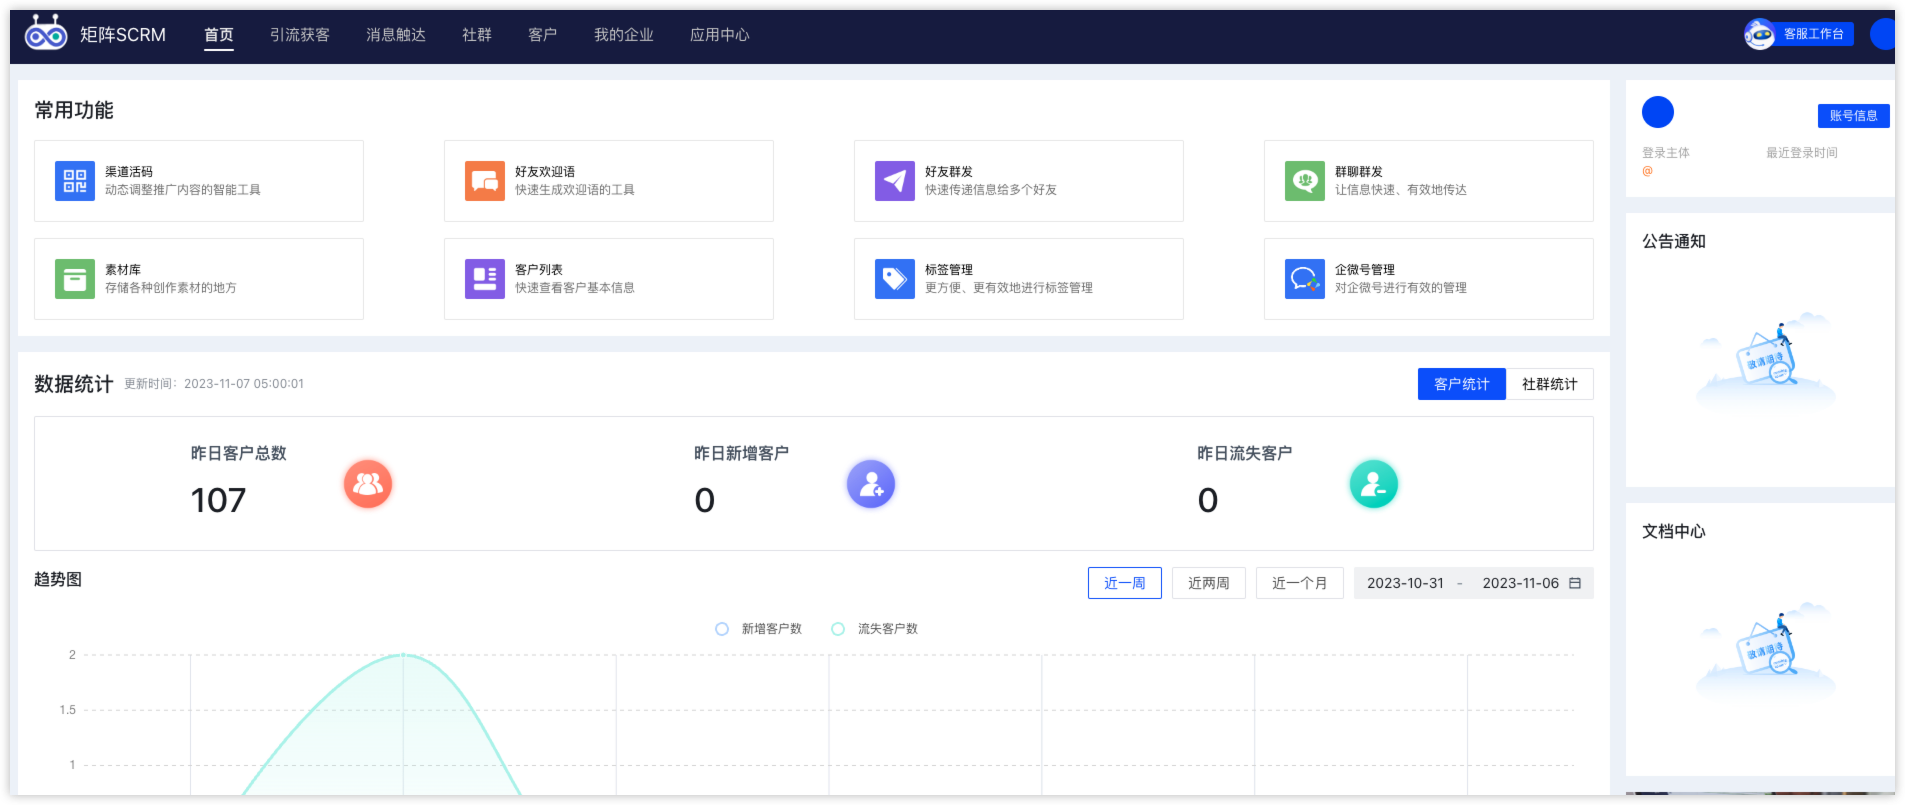Open the 企微号管理 chat bubble icon
Viewport: 1905px width, 805px height.
pyautogui.click(x=1305, y=279)
